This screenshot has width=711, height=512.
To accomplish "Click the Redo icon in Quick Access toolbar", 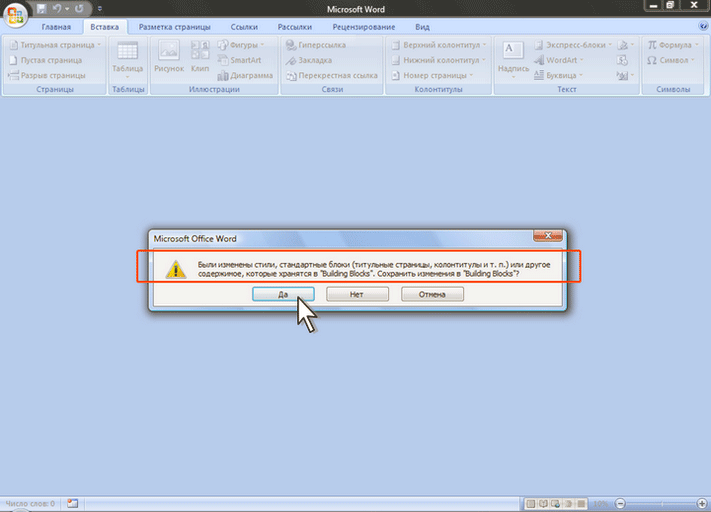I will pyautogui.click(x=79, y=9).
